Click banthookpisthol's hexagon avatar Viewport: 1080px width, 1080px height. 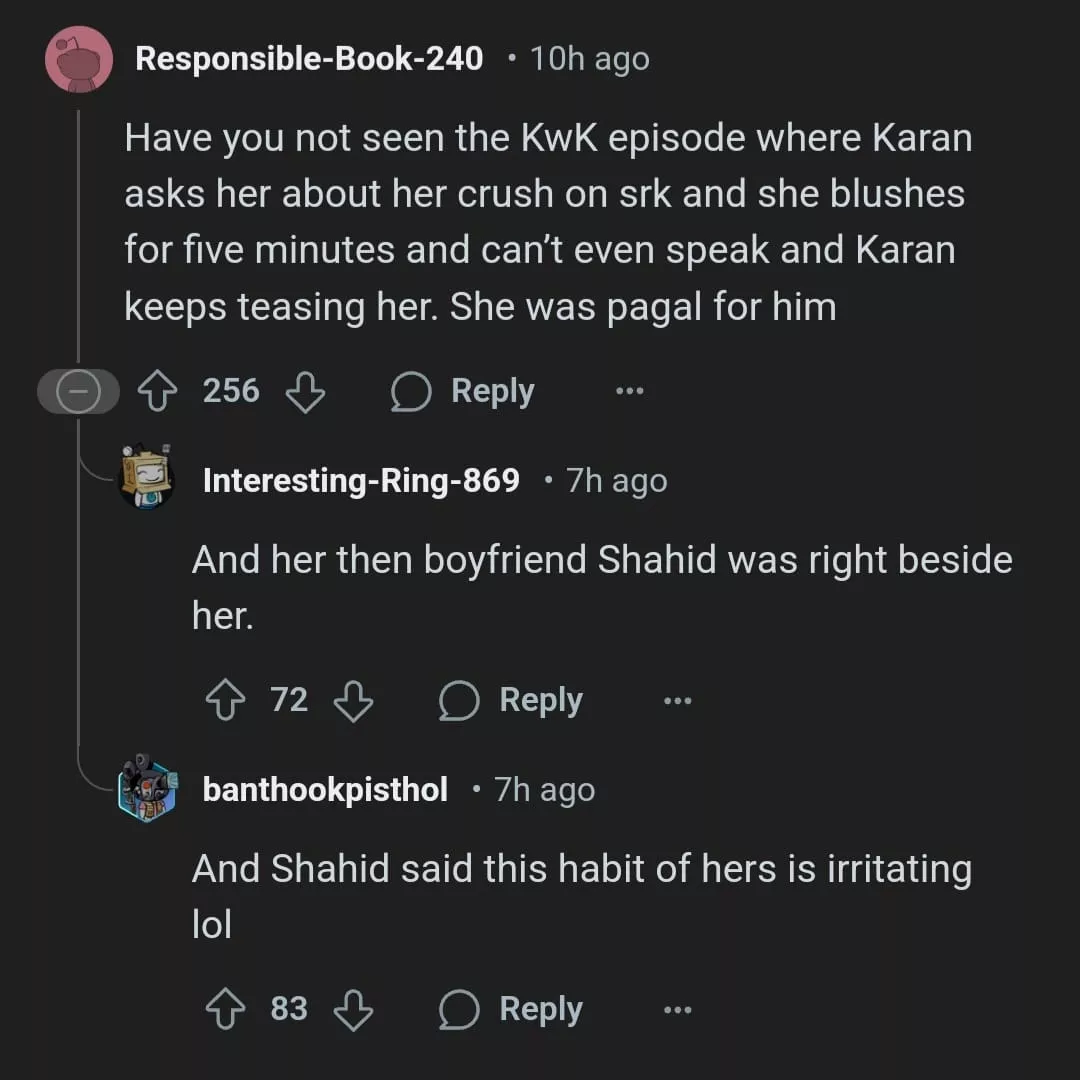click(x=147, y=789)
